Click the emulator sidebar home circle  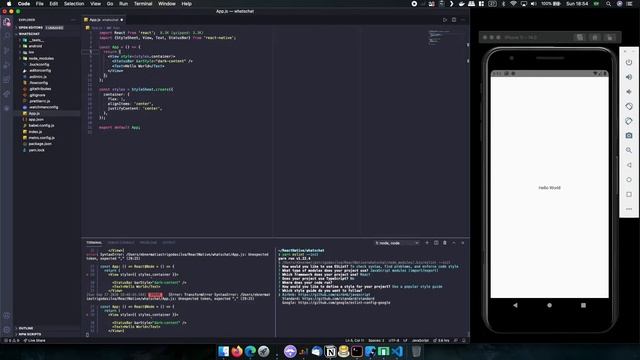(x=629, y=180)
